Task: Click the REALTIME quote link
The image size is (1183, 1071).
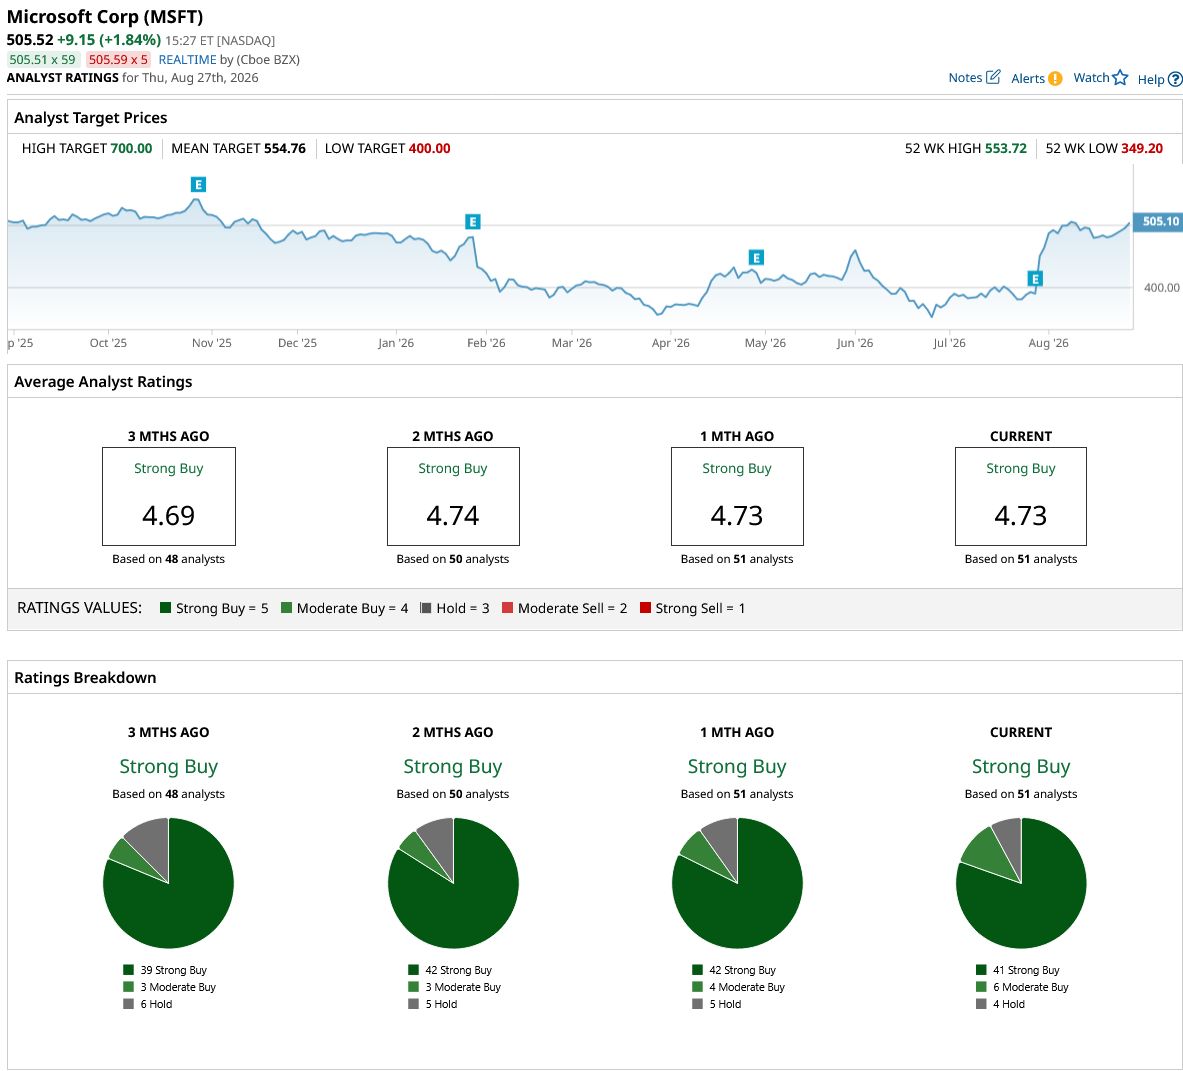Action: tap(187, 60)
